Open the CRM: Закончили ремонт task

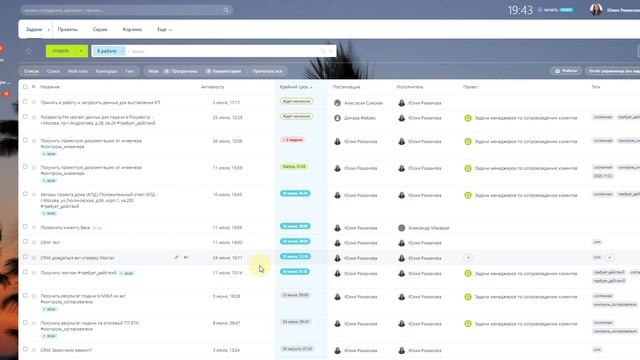66,350
